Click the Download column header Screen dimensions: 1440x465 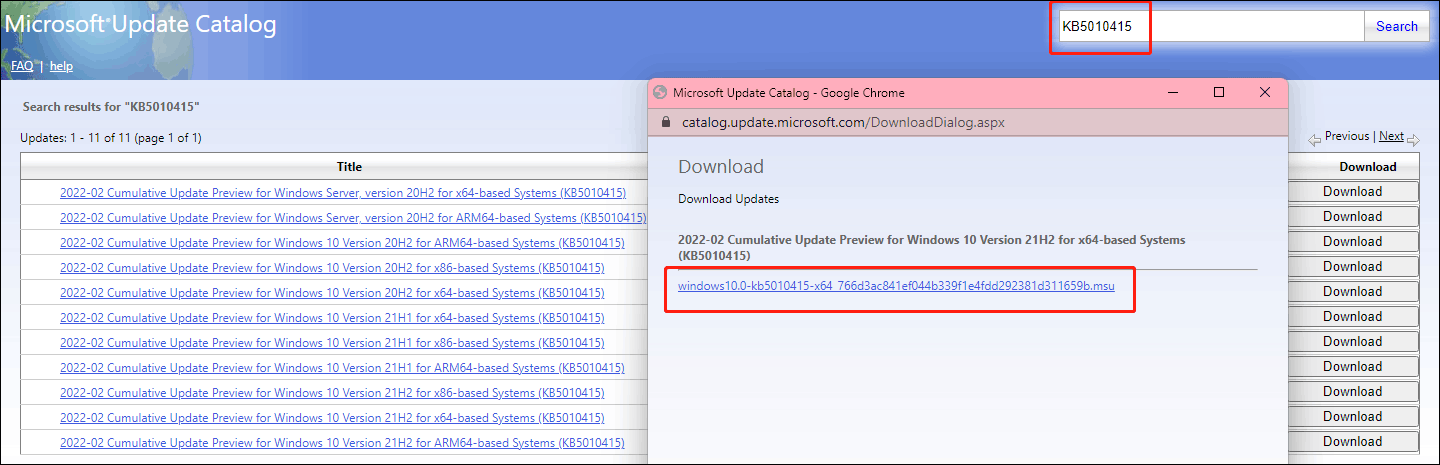1367,167
